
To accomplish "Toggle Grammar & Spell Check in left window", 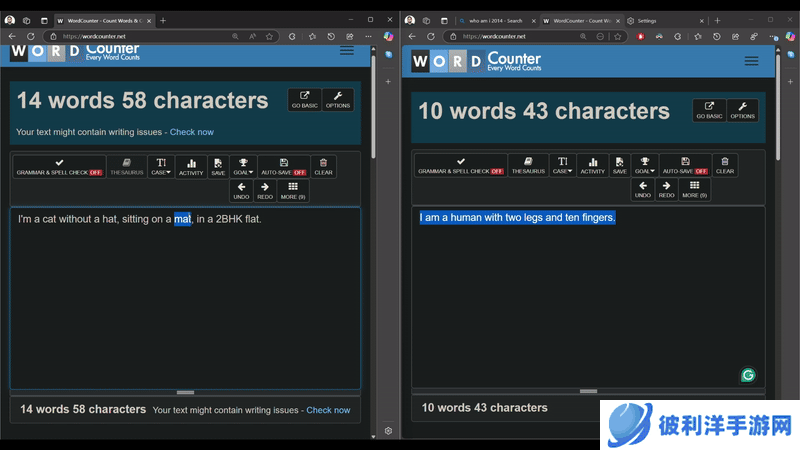I will click(60, 166).
